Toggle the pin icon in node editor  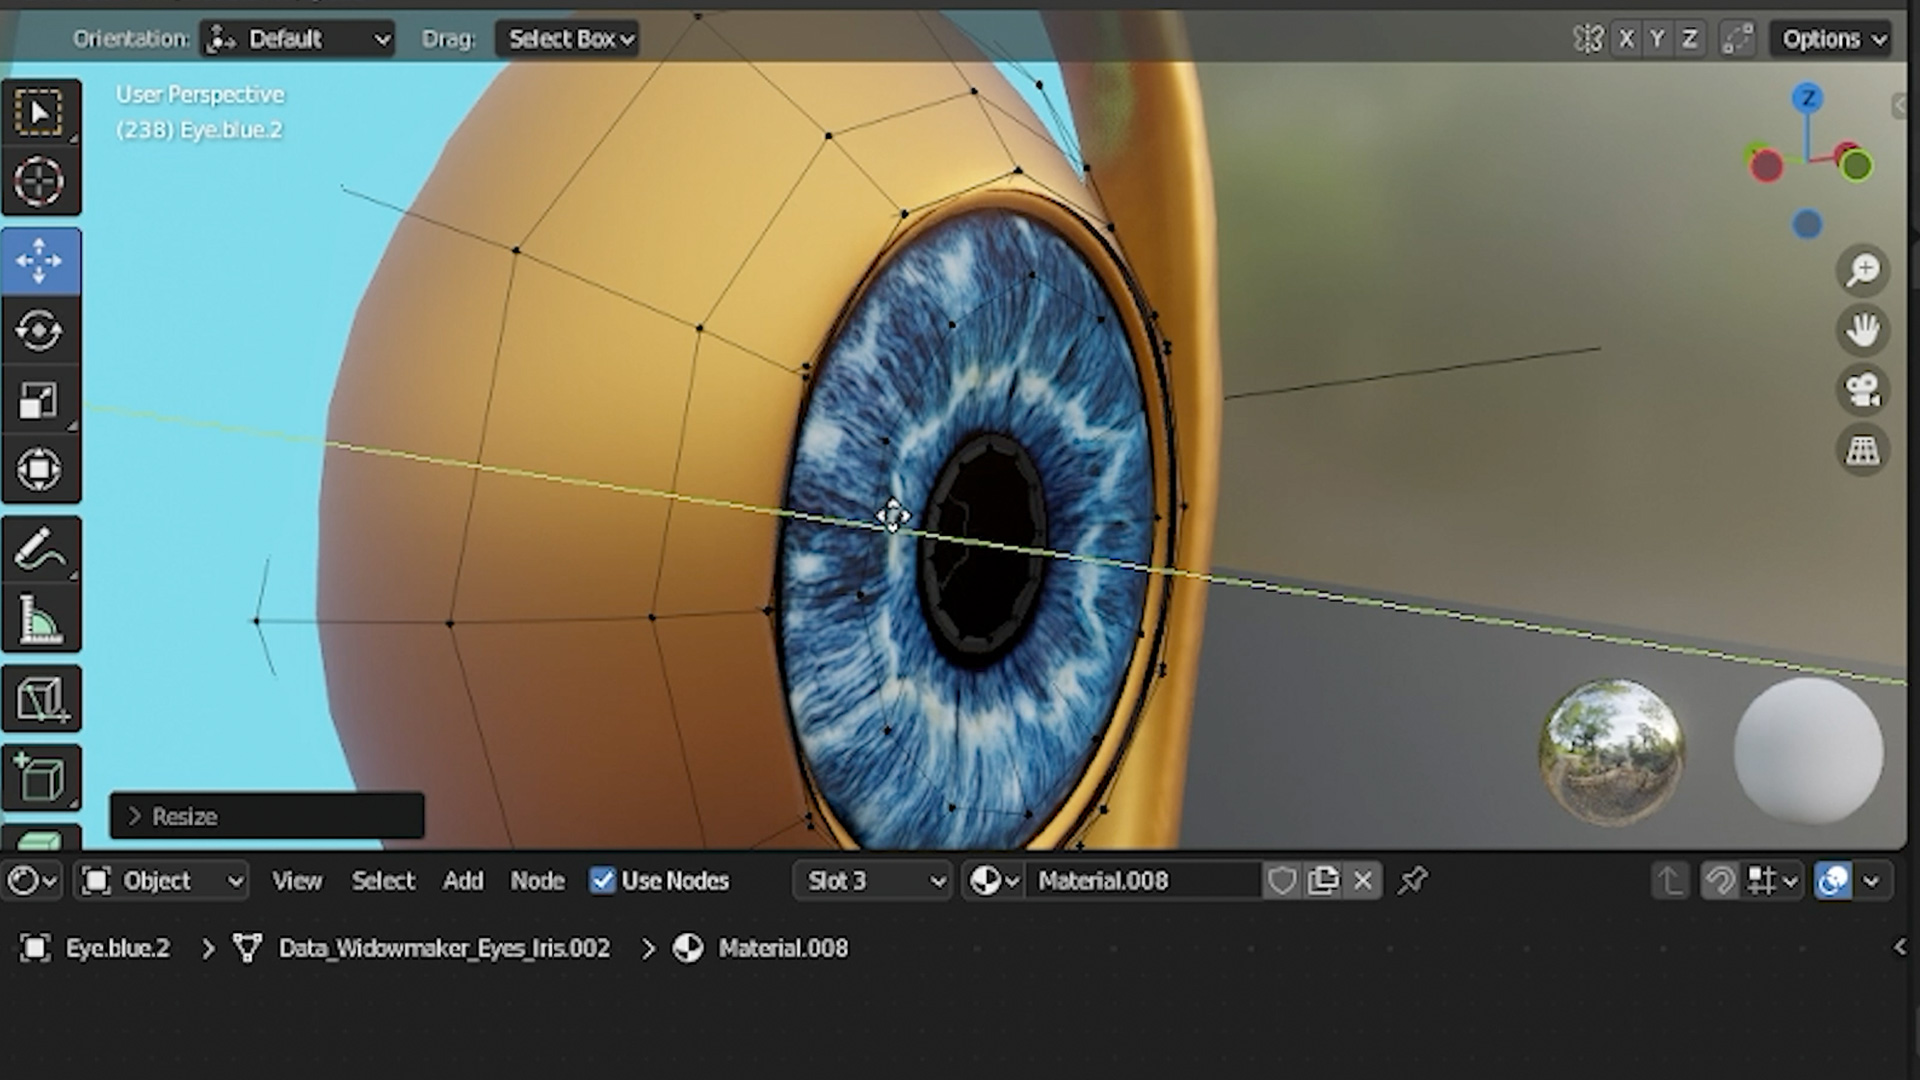[x=1413, y=881]
